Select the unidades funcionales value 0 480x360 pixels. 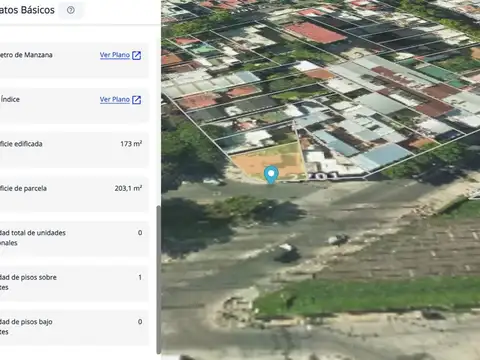click(140, 233)
